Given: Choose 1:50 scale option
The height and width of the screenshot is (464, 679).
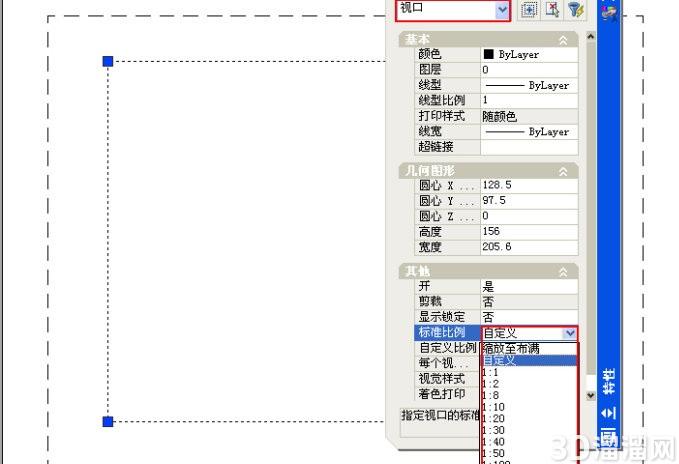Looking at the screenshot, I should 530,453.
